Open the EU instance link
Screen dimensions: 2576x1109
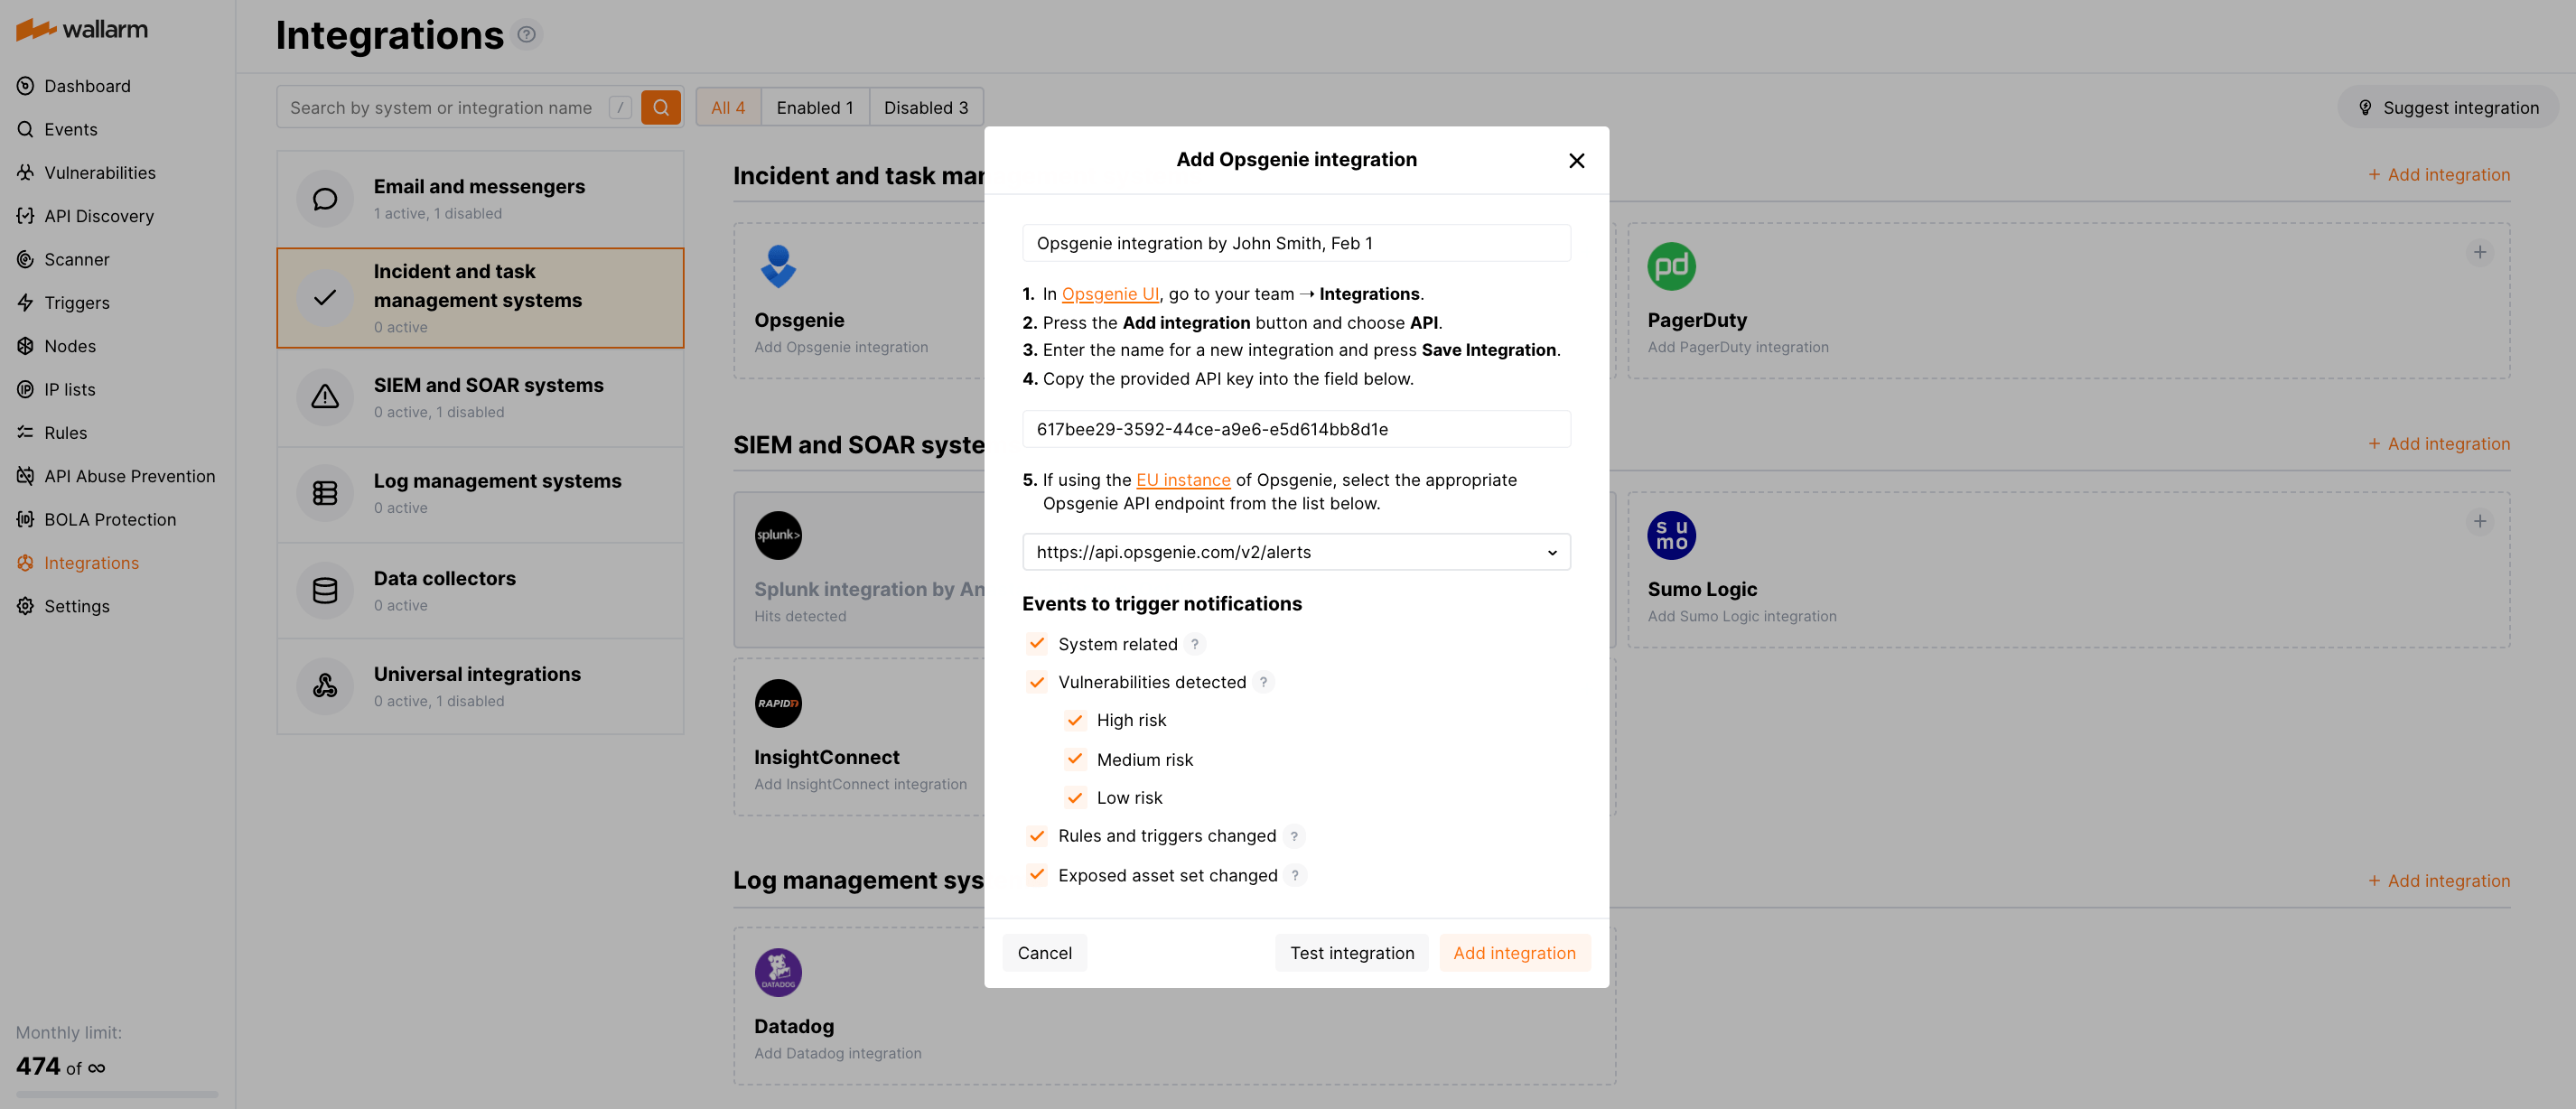tap(1183, 480)
